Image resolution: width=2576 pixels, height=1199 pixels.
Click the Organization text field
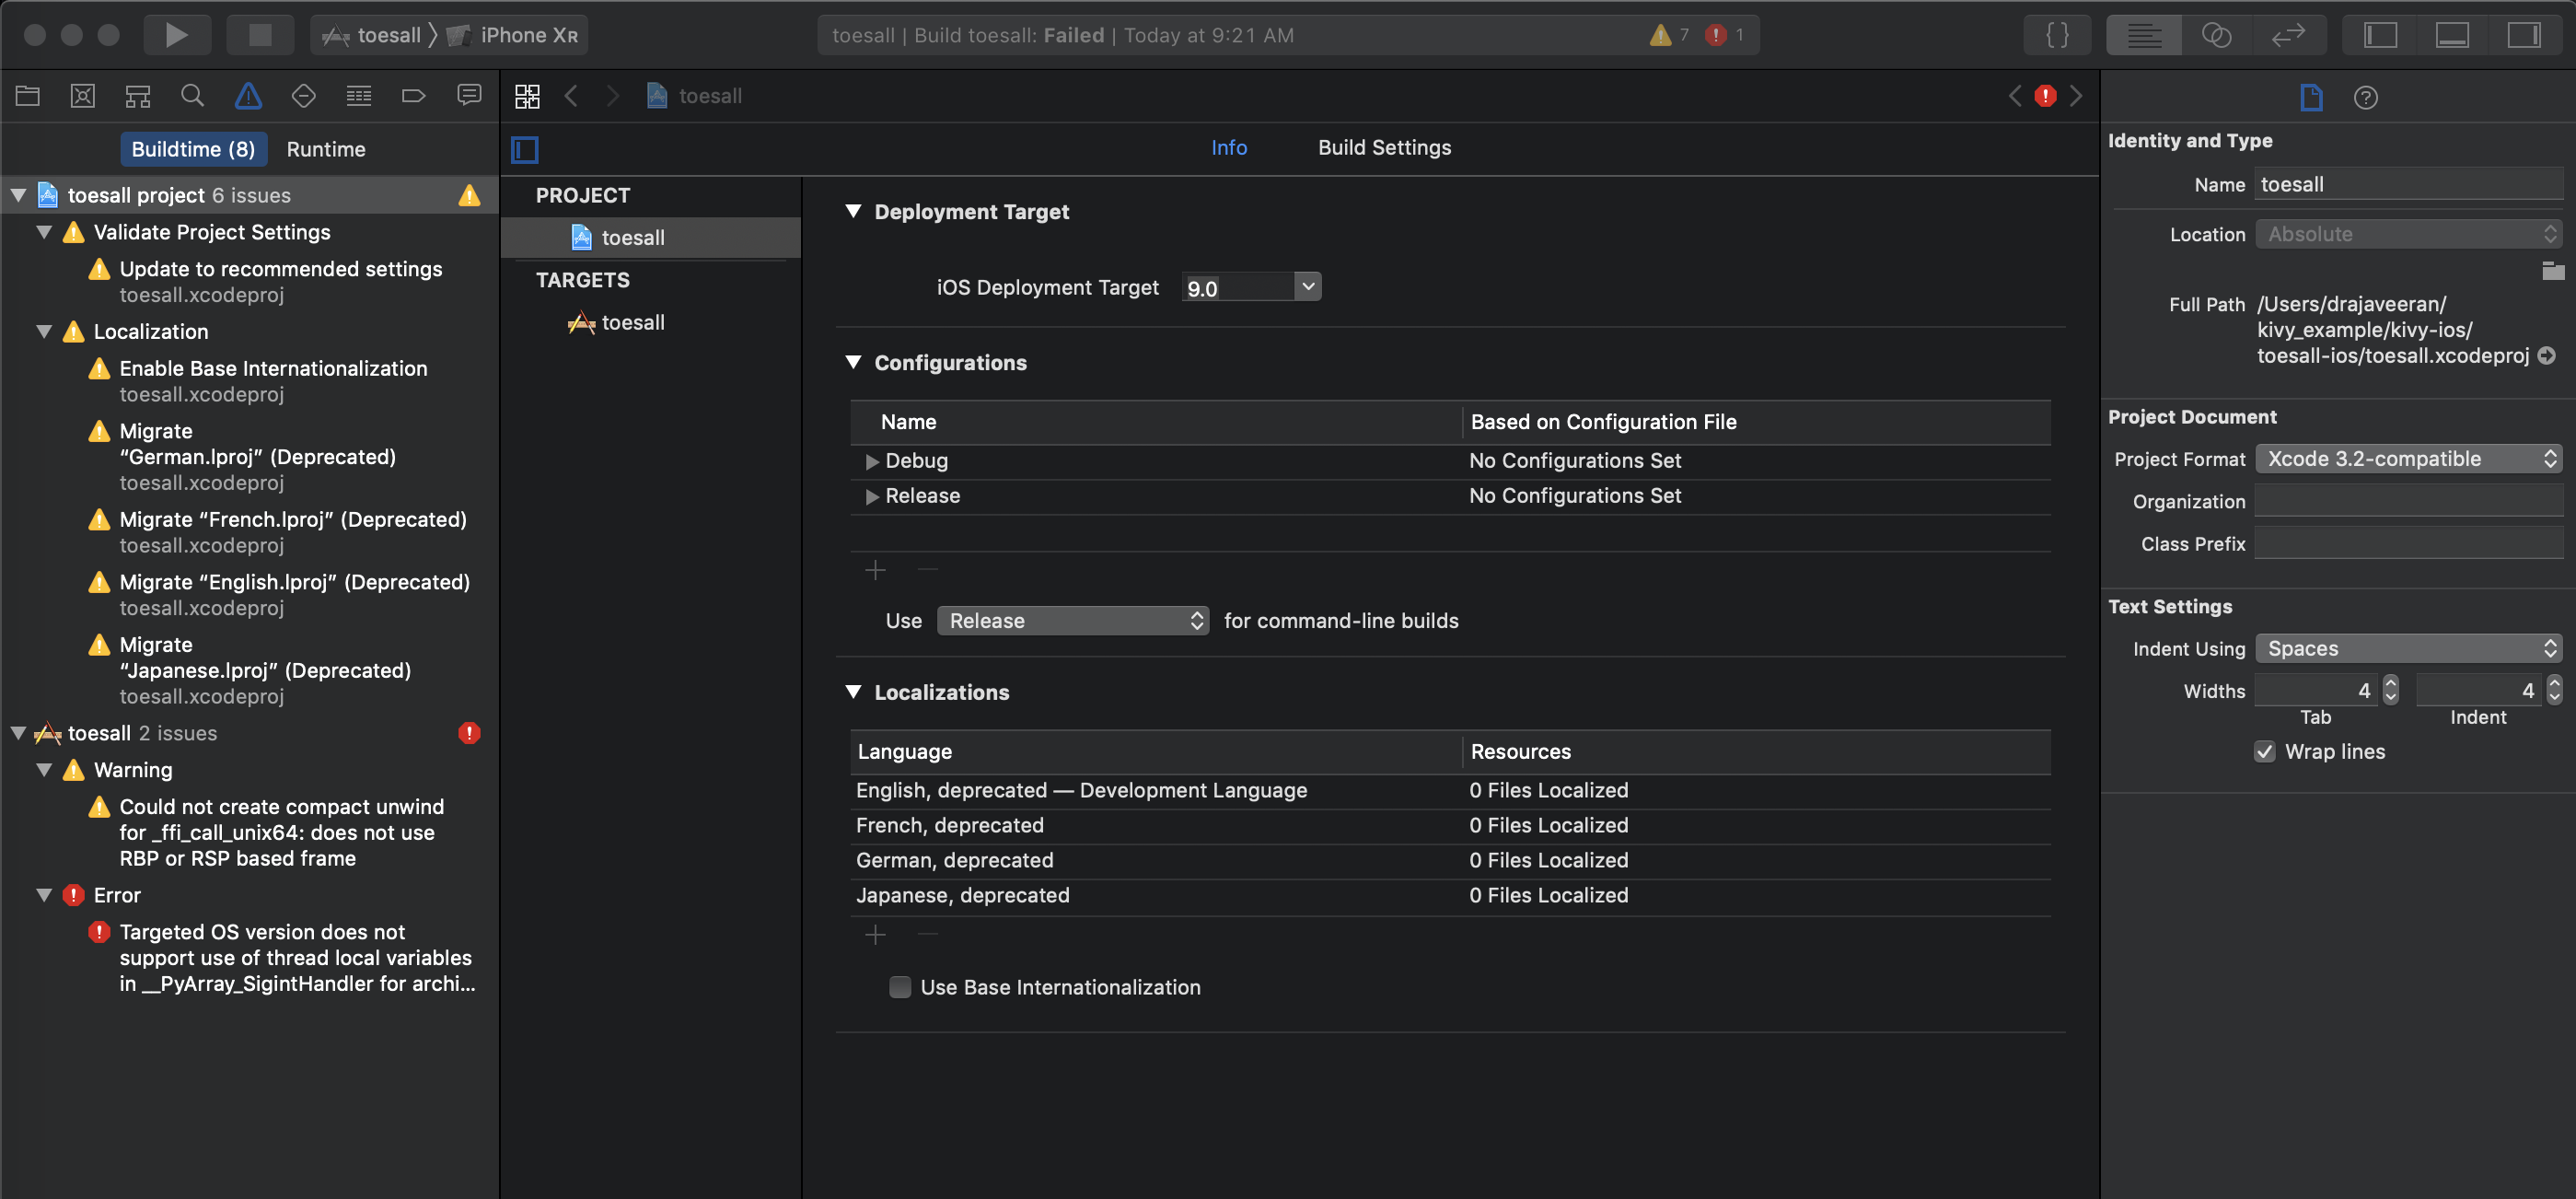point(2408,501)
